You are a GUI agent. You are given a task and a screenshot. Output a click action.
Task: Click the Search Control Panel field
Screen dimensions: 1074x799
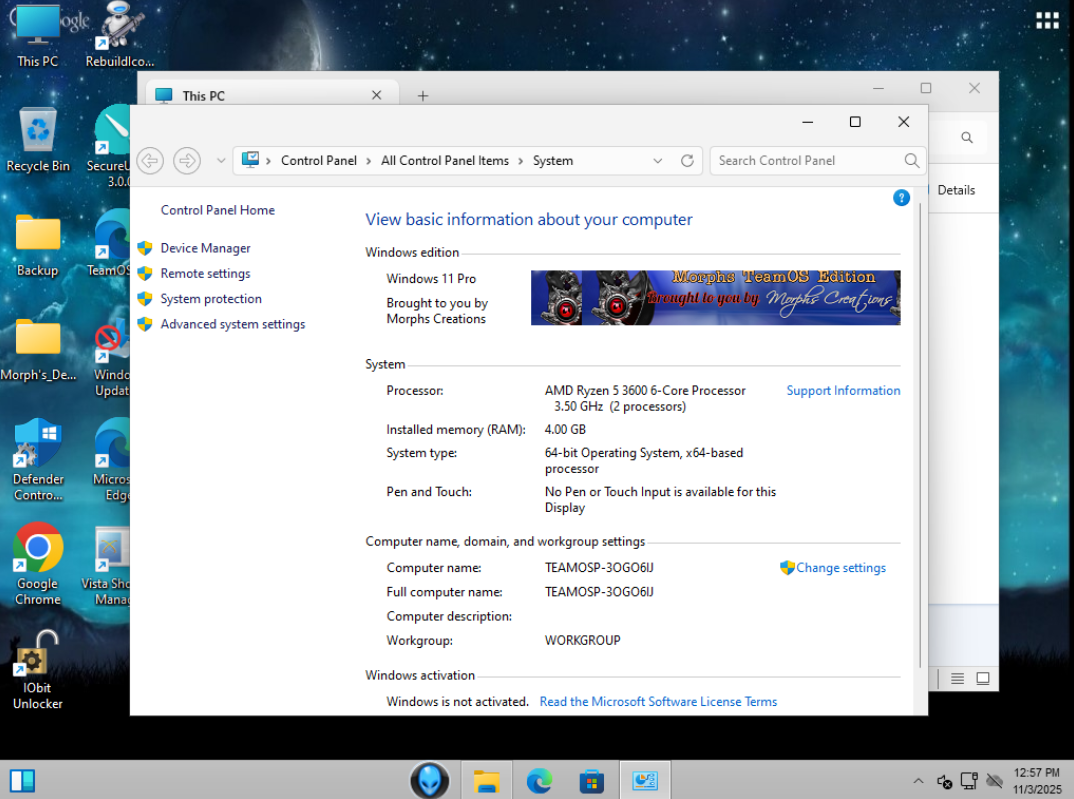(x=806, y=160)
